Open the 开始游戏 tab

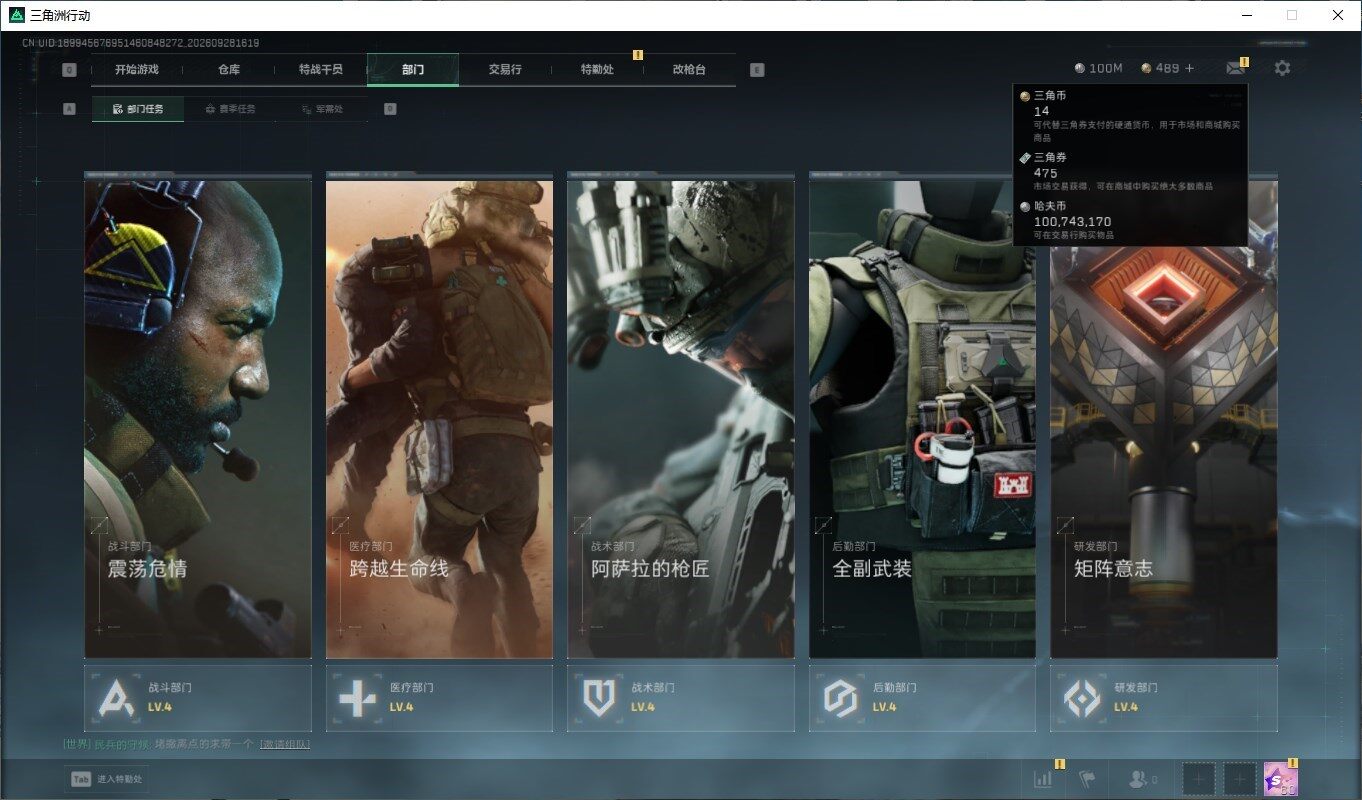click(x=136, y=70)
